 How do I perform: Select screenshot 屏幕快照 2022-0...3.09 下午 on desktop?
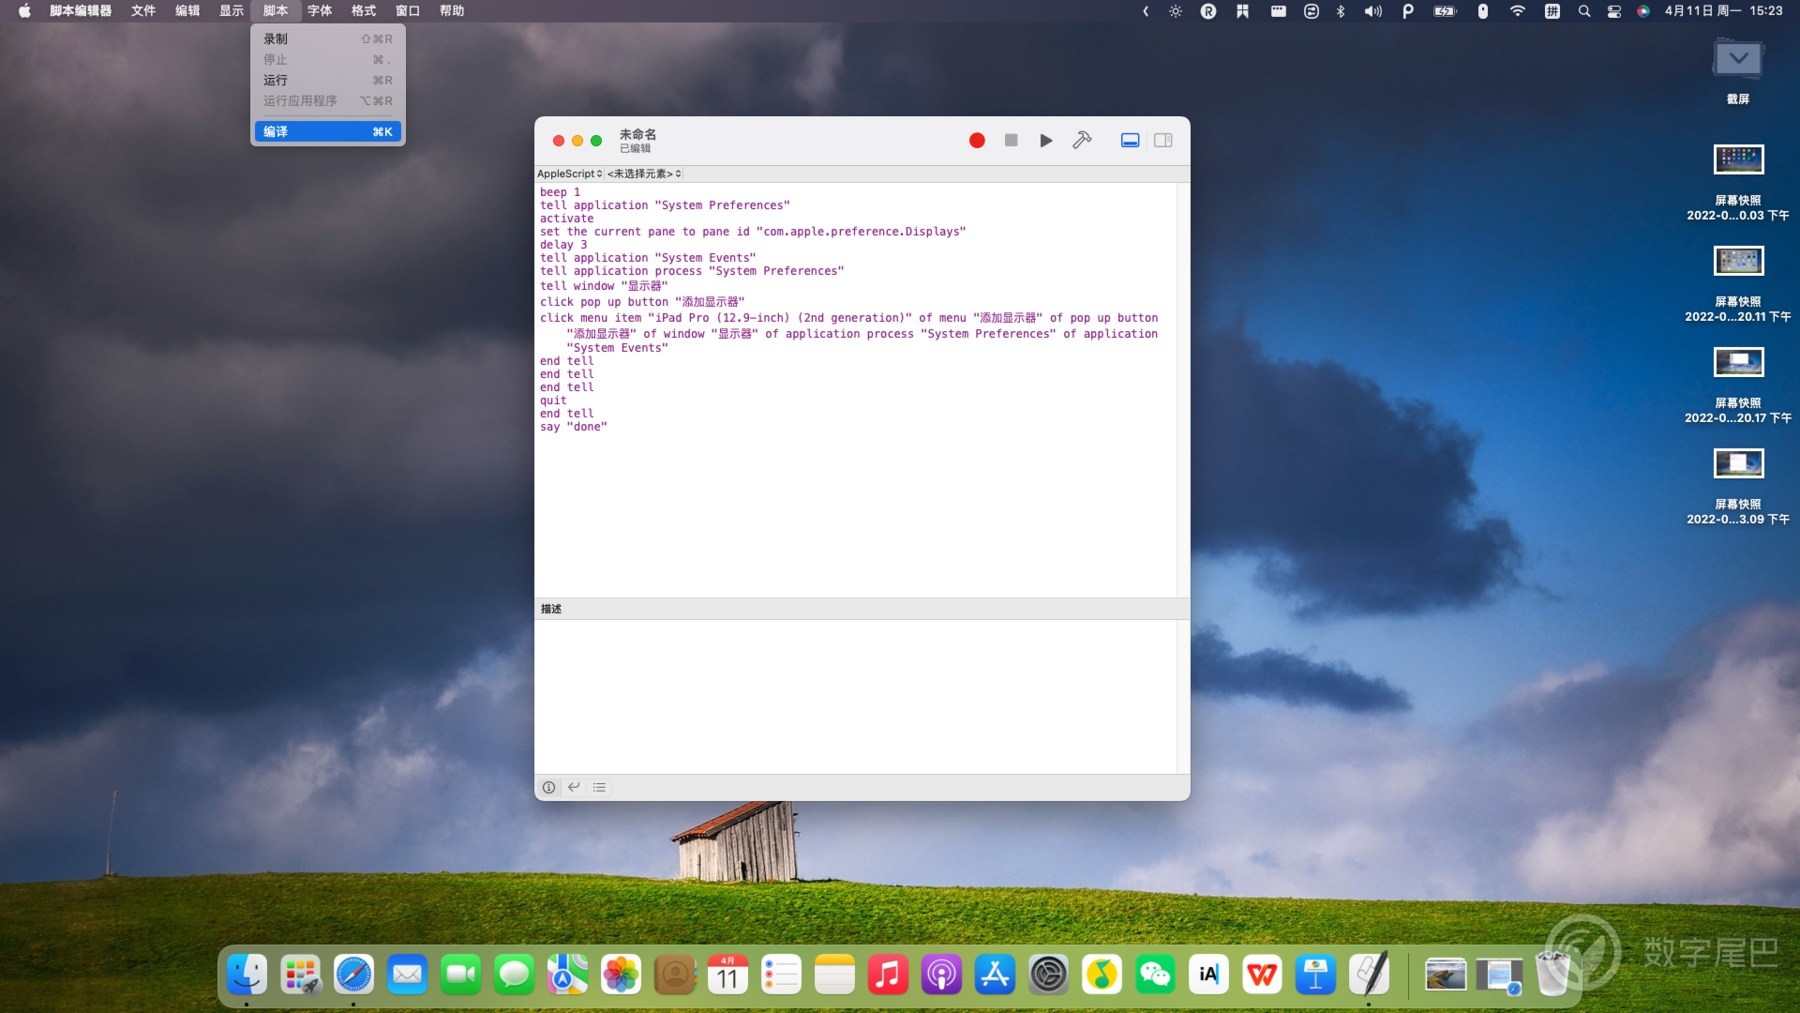coord(1738,464)
